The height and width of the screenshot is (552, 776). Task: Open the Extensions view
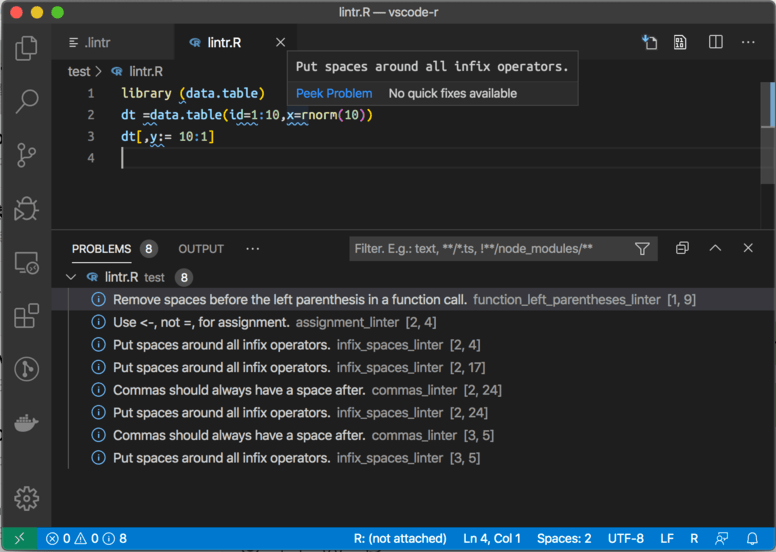(x=26, y=316)
